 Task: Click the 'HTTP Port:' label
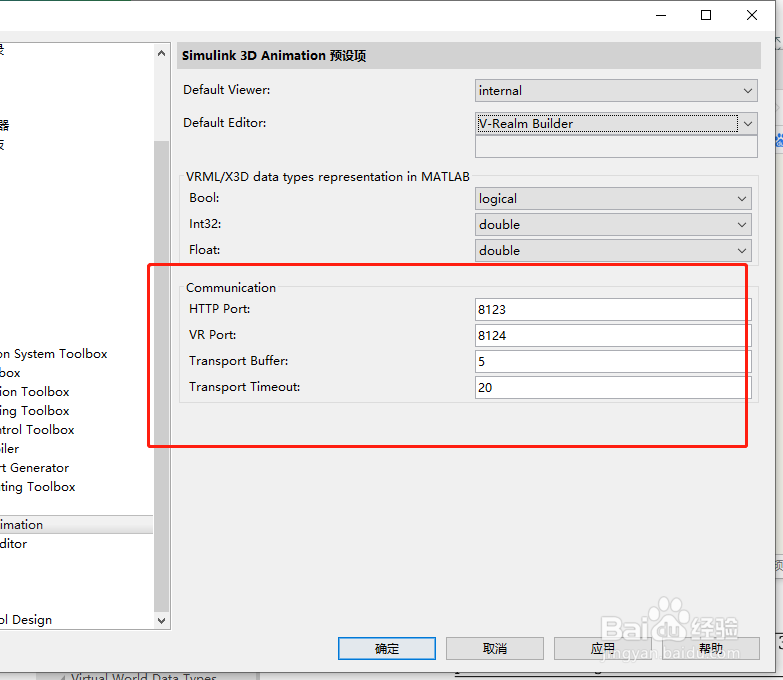point(220,309)
